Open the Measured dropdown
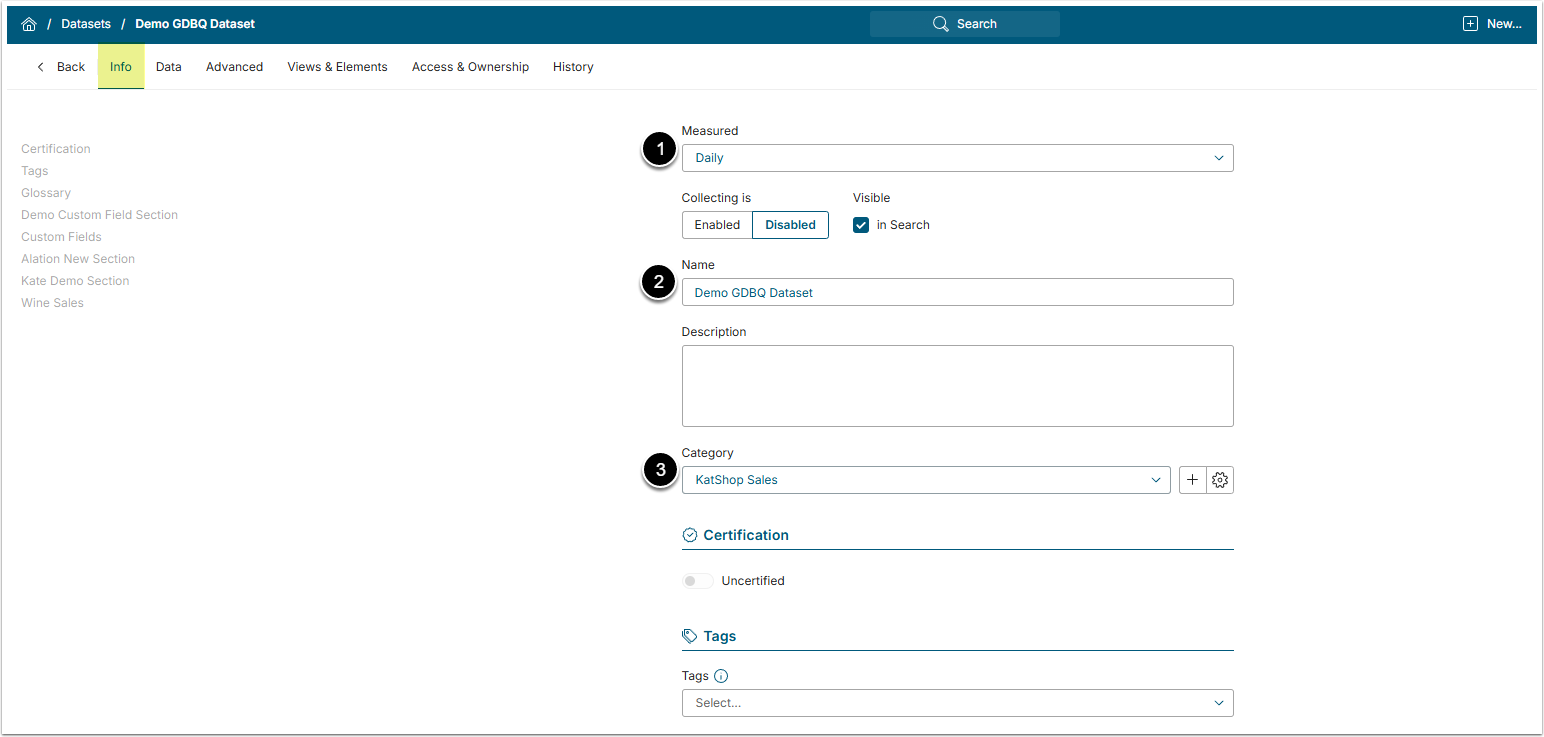 click(x=957, y=158)
